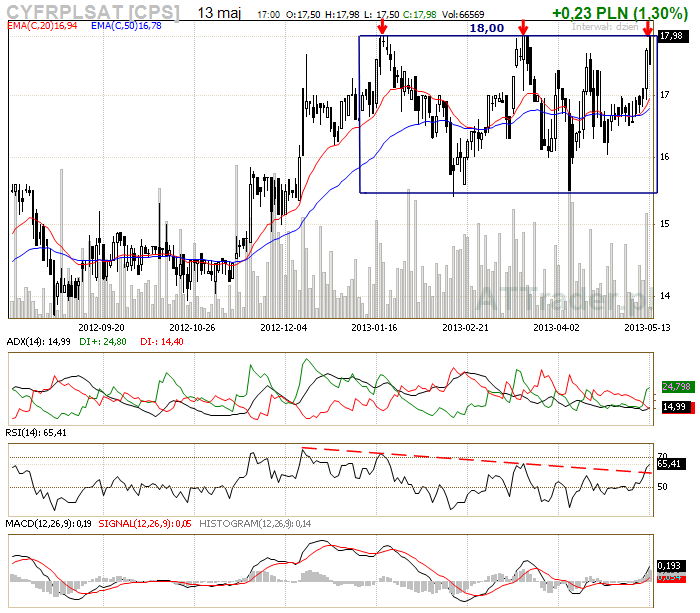Screen dimensions: 700x613
Task: Click the RSI 50 level axis label
Action: click(662, 487)
